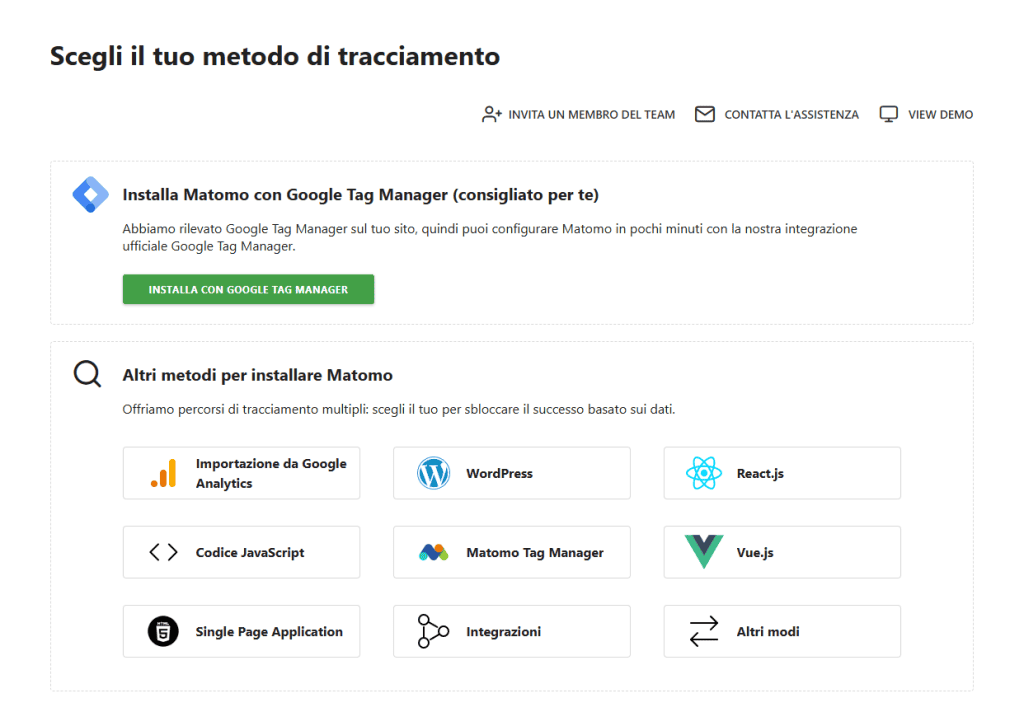Viewport: 1024px width, 726px height.
Task: Select the Matomo Tag Manager label
Action: 535,552
